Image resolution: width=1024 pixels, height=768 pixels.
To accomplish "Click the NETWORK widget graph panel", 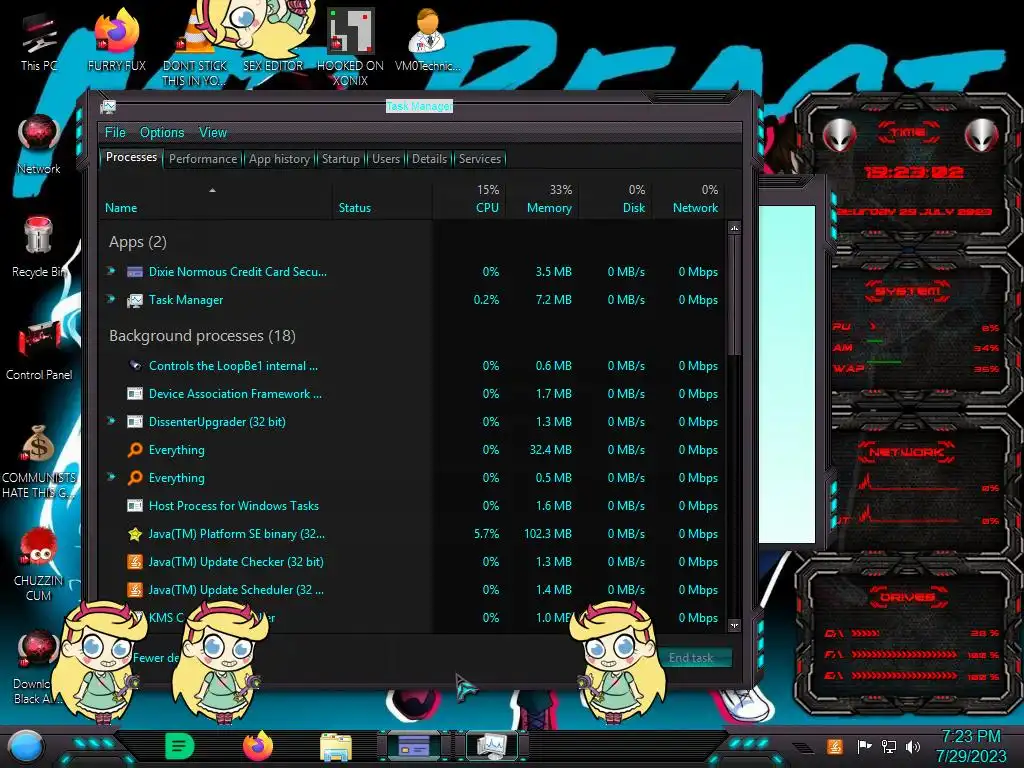I will [x=914, y=487].
